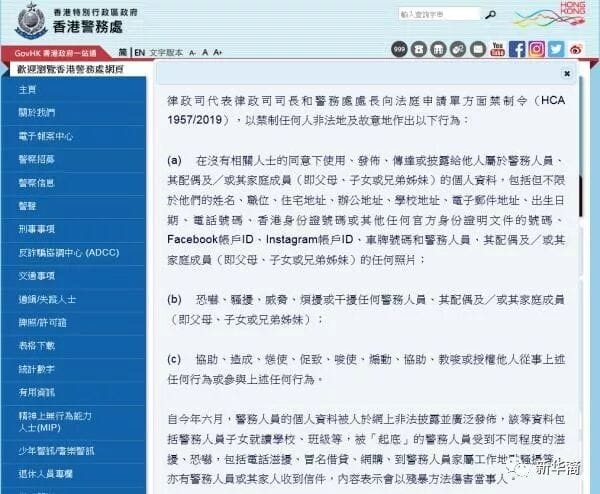
Task: Open the telephone contact icon
Action: [419, 49]
